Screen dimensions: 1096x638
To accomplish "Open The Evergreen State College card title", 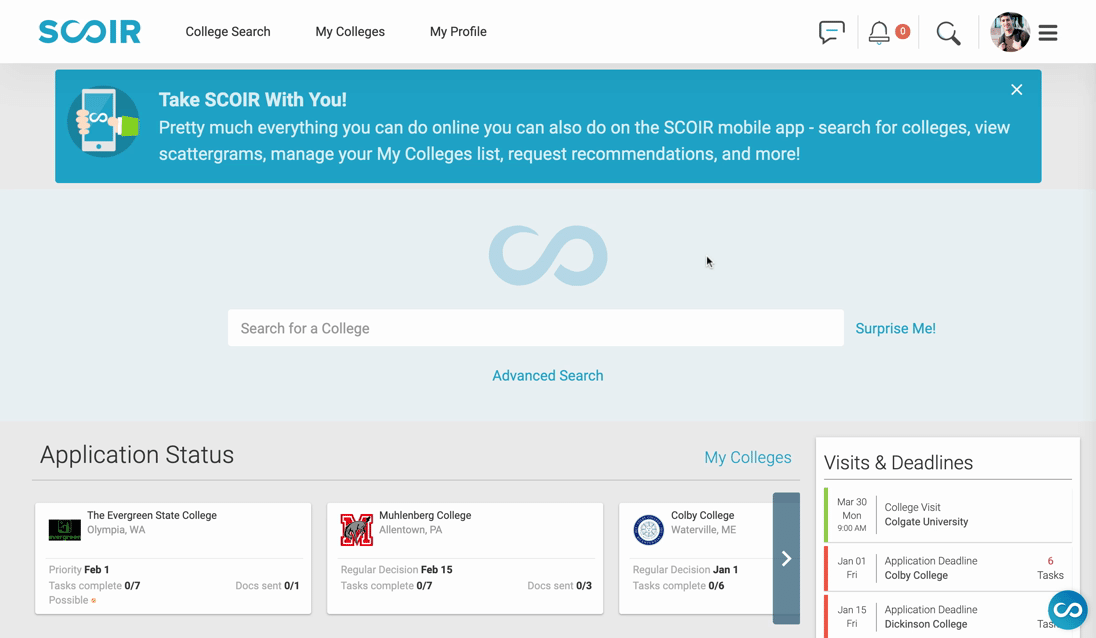I will [152, 515].
